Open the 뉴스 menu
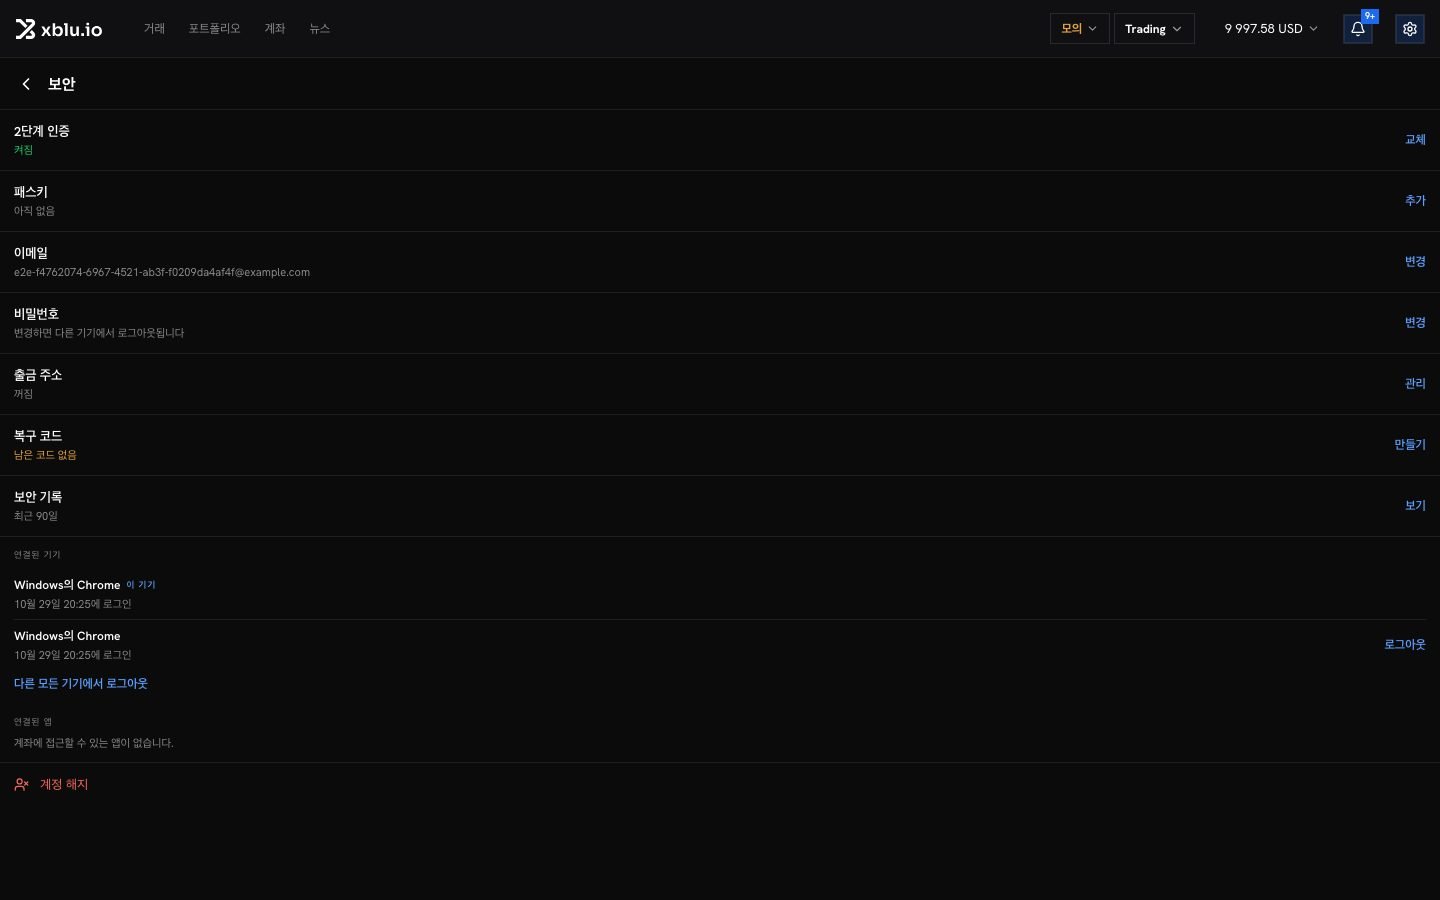The image size is (1440, 900). coord(320,29)
